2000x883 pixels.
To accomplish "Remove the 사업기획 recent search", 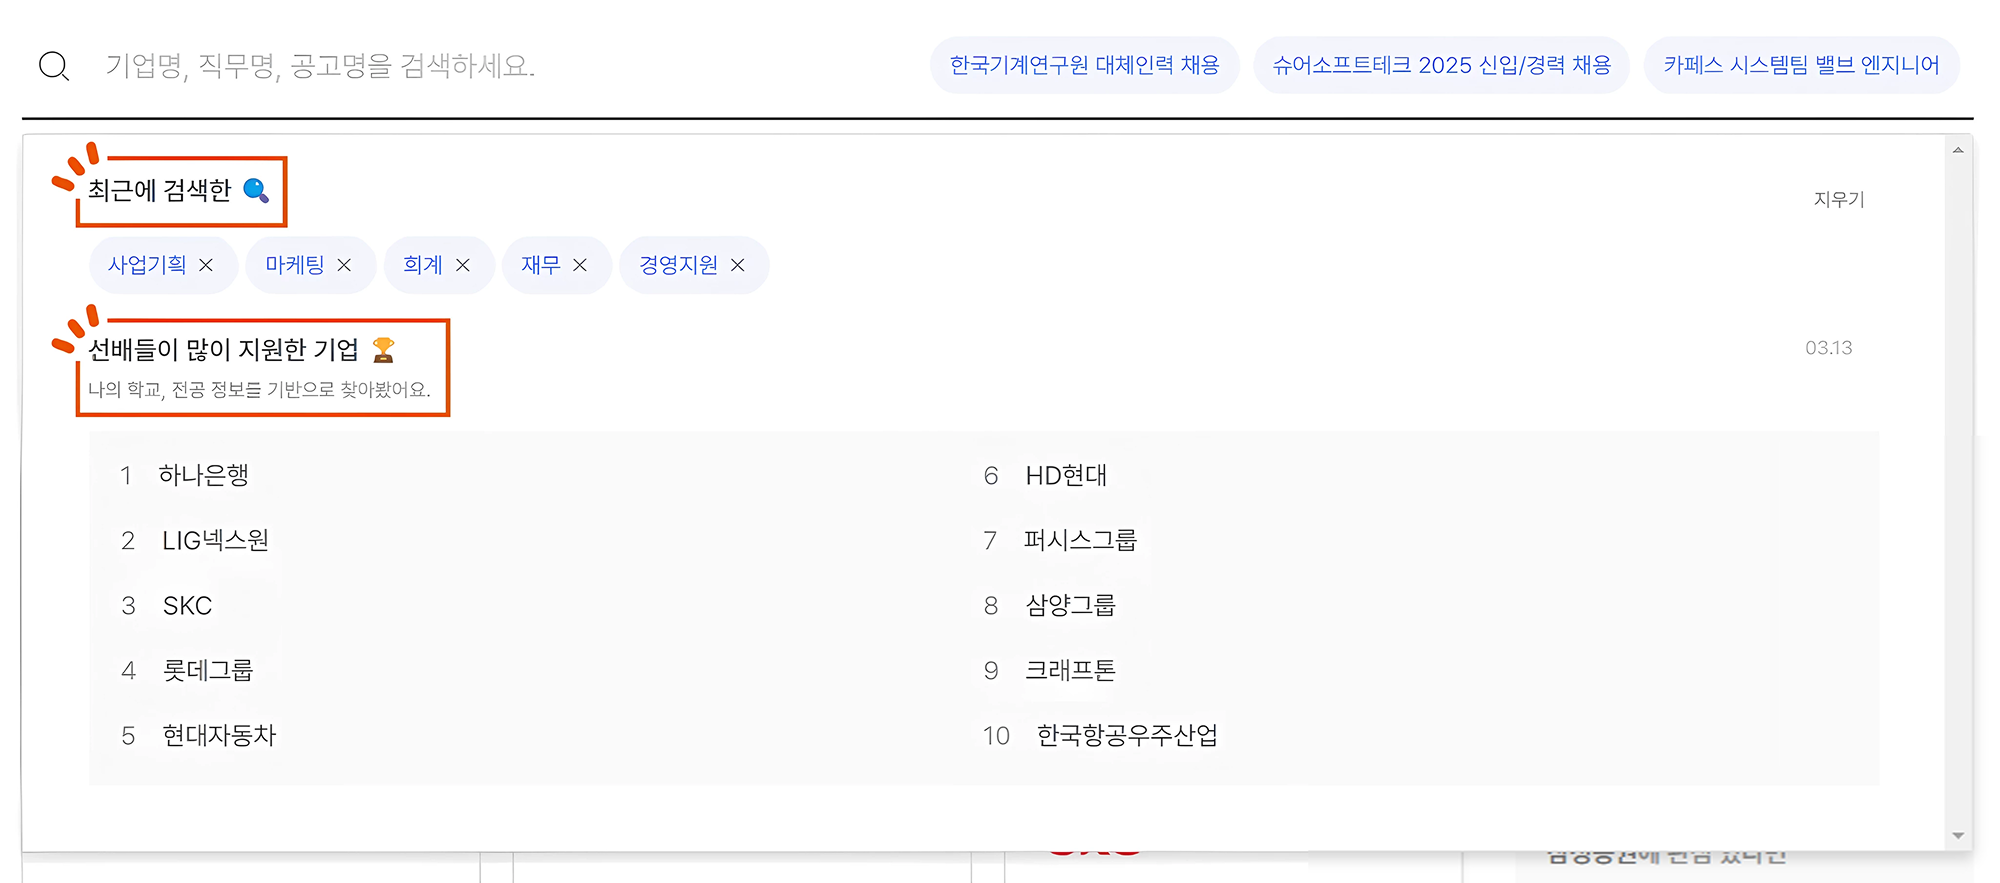I will pos(206,265).
